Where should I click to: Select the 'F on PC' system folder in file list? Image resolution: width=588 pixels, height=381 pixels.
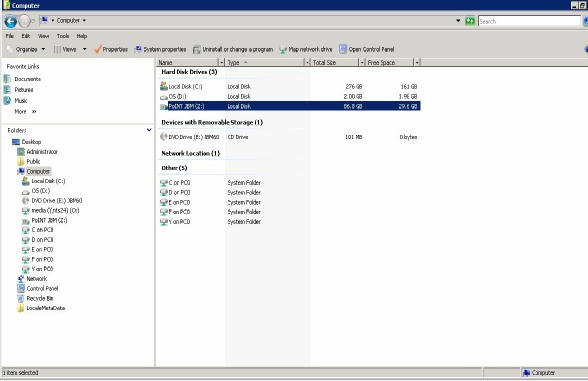pos(179,212)
